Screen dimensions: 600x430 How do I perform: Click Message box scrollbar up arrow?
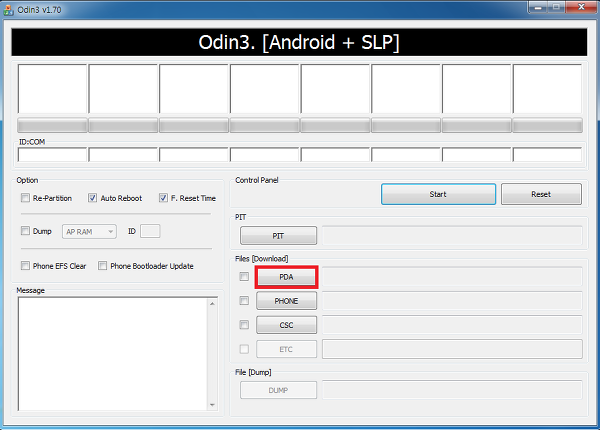(x=212, y=303)
